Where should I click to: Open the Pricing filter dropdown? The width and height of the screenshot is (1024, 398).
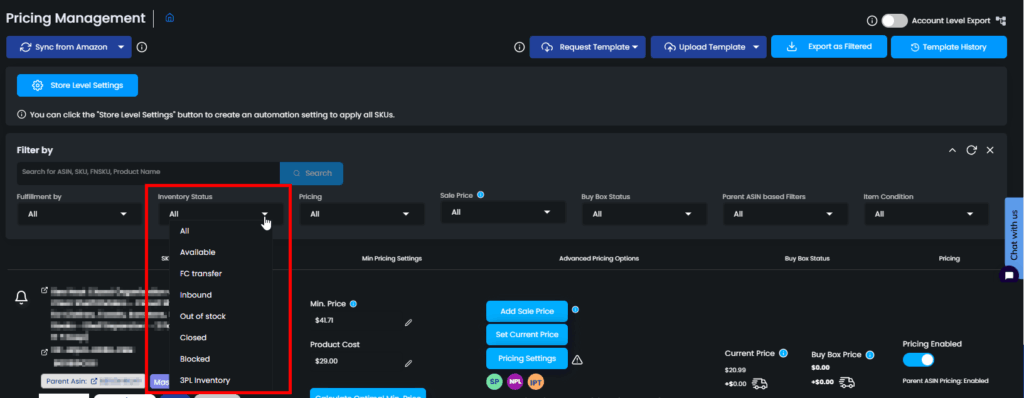[x=362, y=214]
